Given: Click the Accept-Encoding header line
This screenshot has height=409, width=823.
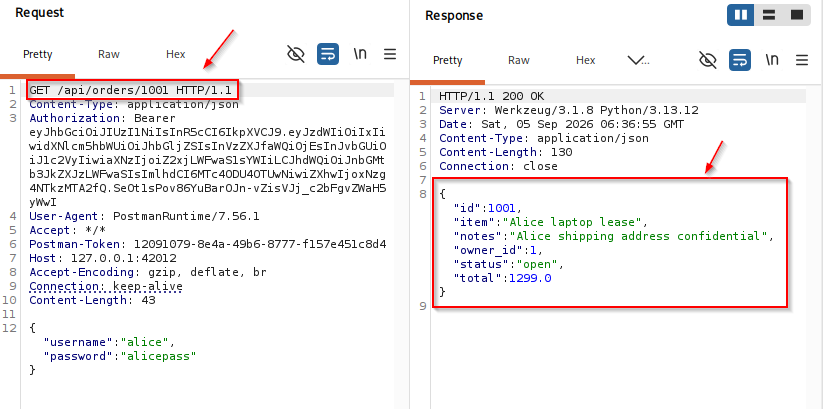Looking at the screenshot, I should pyautogui.click(x=148, y=272).
